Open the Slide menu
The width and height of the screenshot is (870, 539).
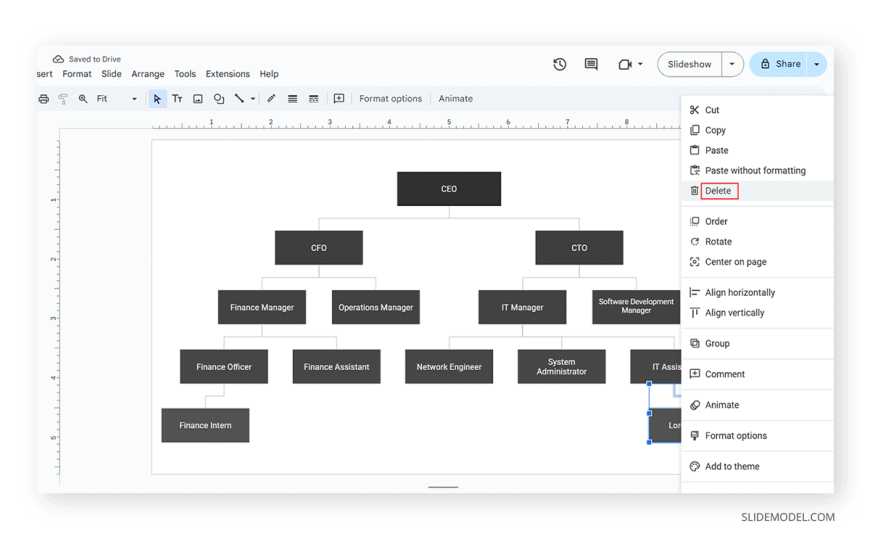pyautogui.click(x=111, y=74)
